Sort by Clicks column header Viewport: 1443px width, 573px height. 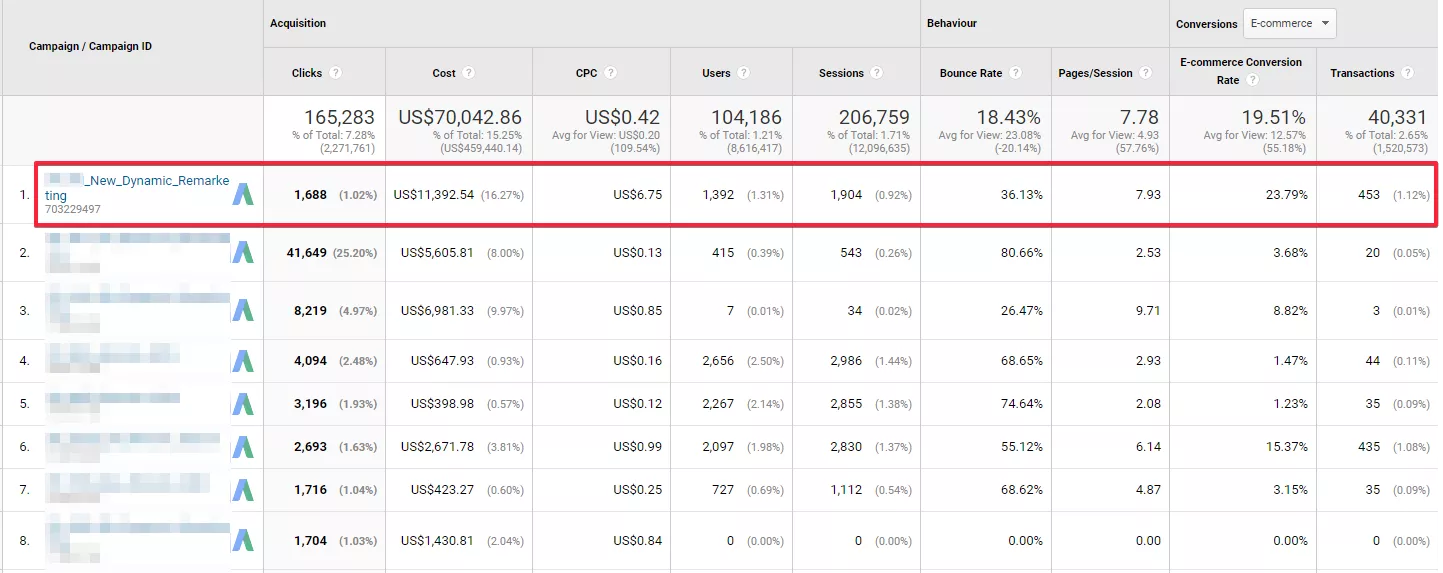click(307, 73)
